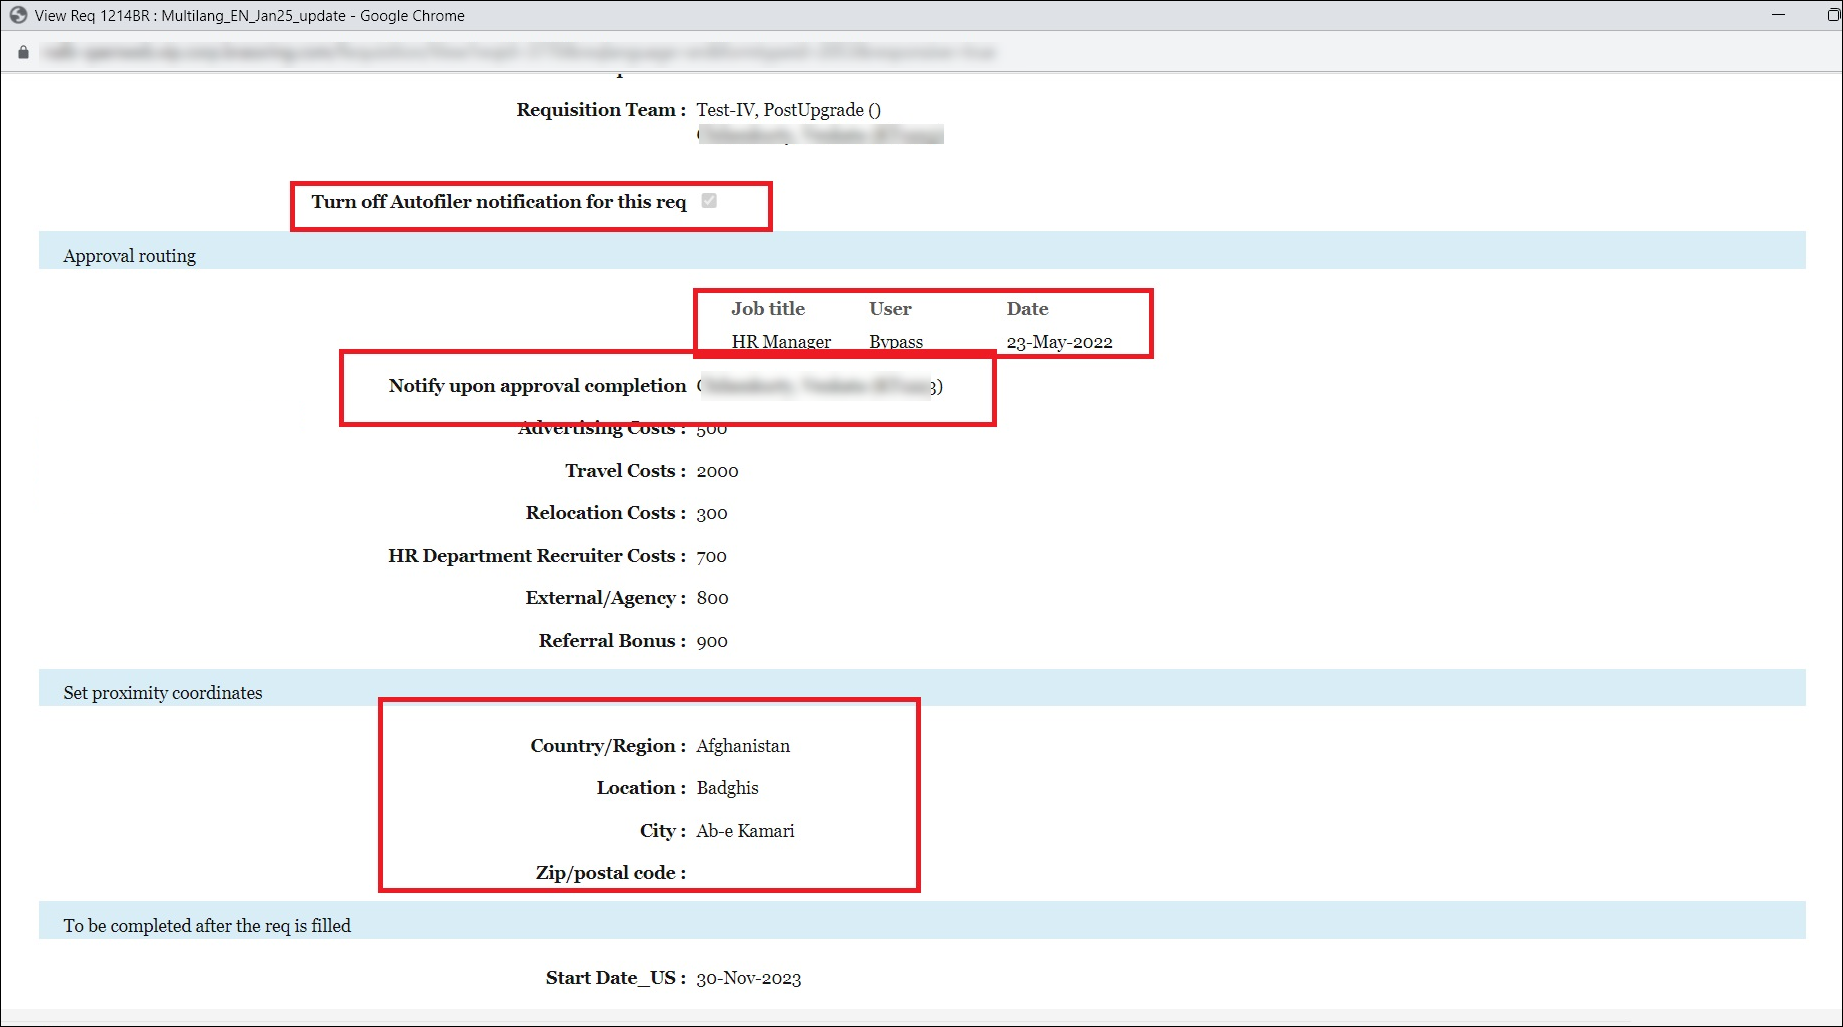Click the HR Manager cell
Screen dimensions: 1843x1027
pyautogui.click(x=781, y=342)
